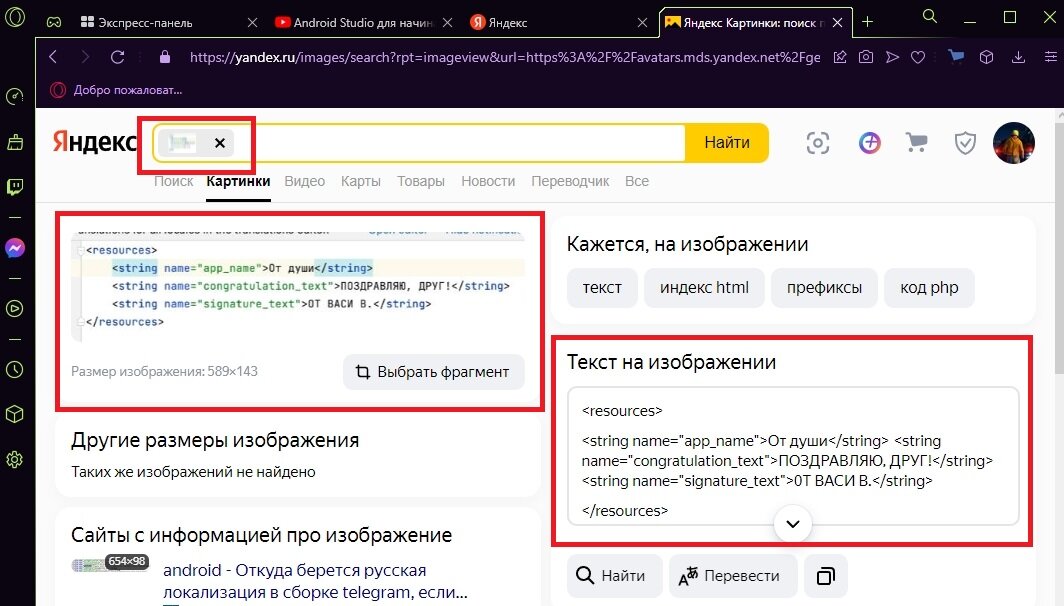Open sidebar Settings gear icon
The width and height of the screenshot is (1064, 606).
(15, 459)
